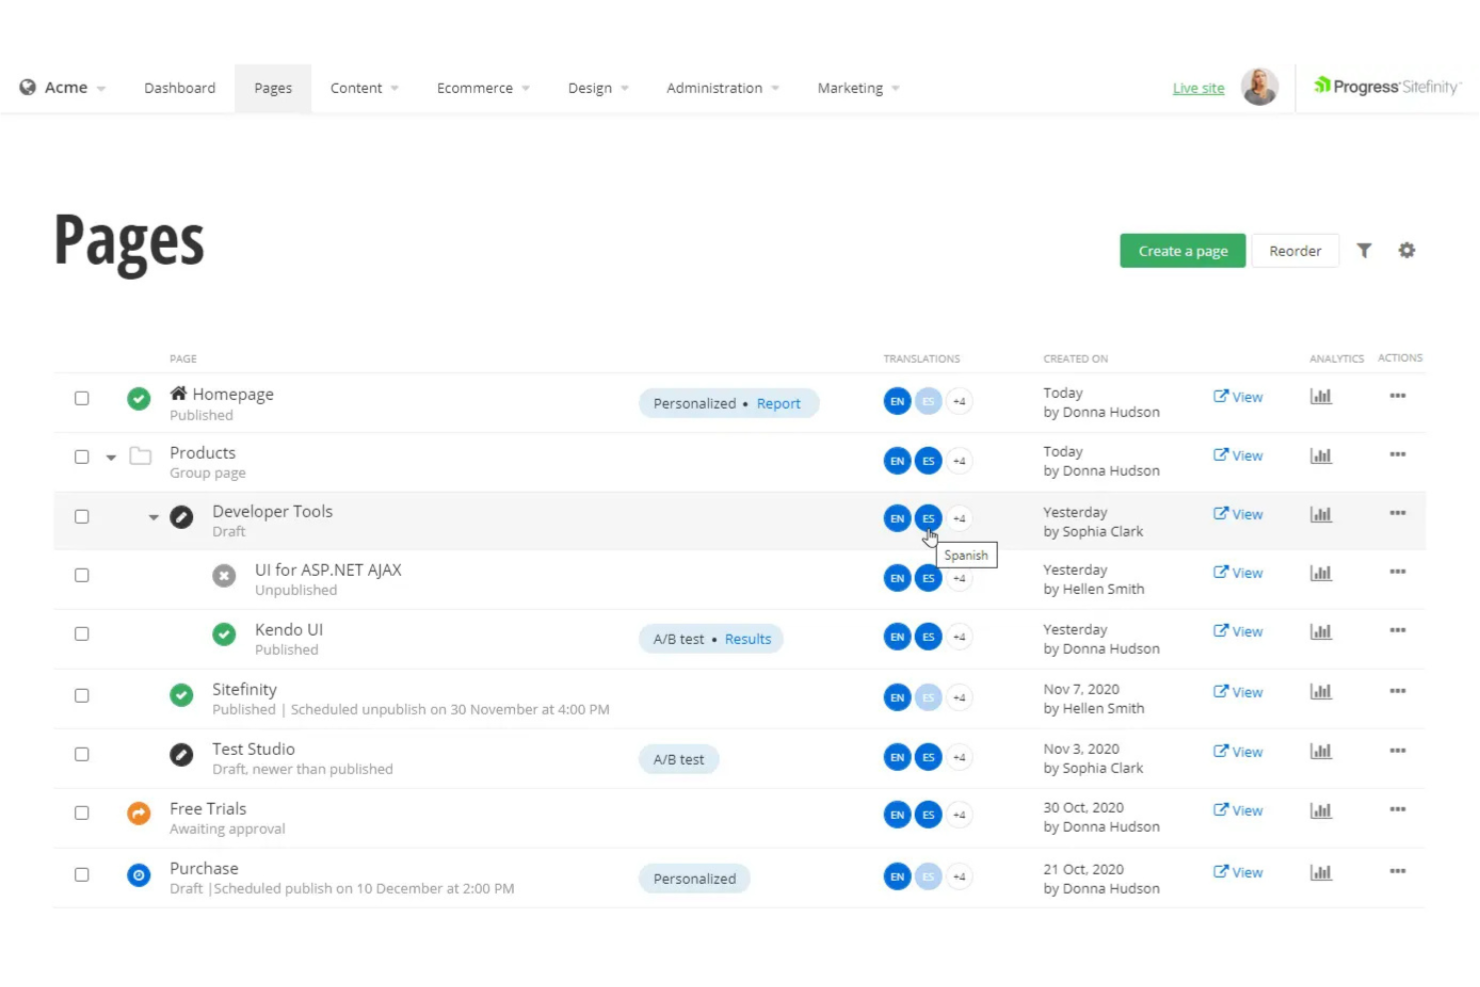Open the Acme site selector dropdown

[63, 88]
